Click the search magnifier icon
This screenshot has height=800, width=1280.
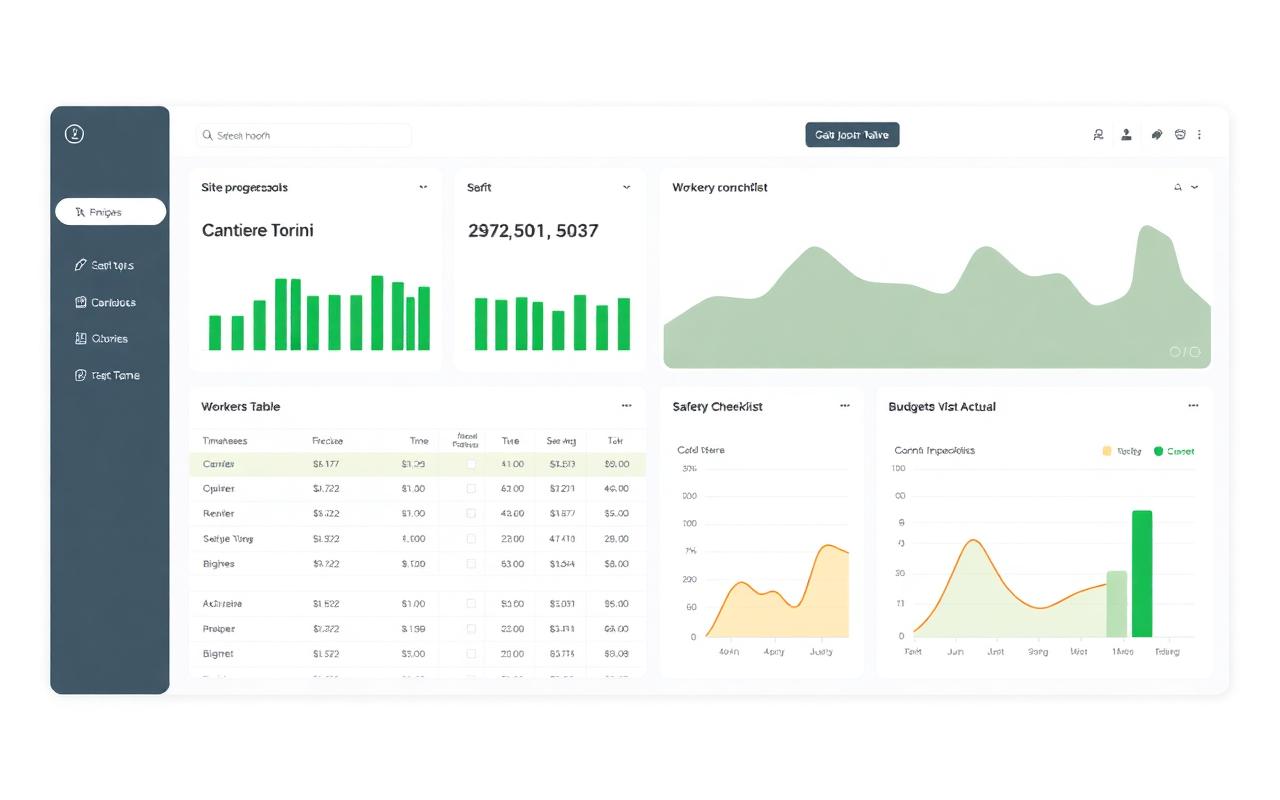point(208,135)
